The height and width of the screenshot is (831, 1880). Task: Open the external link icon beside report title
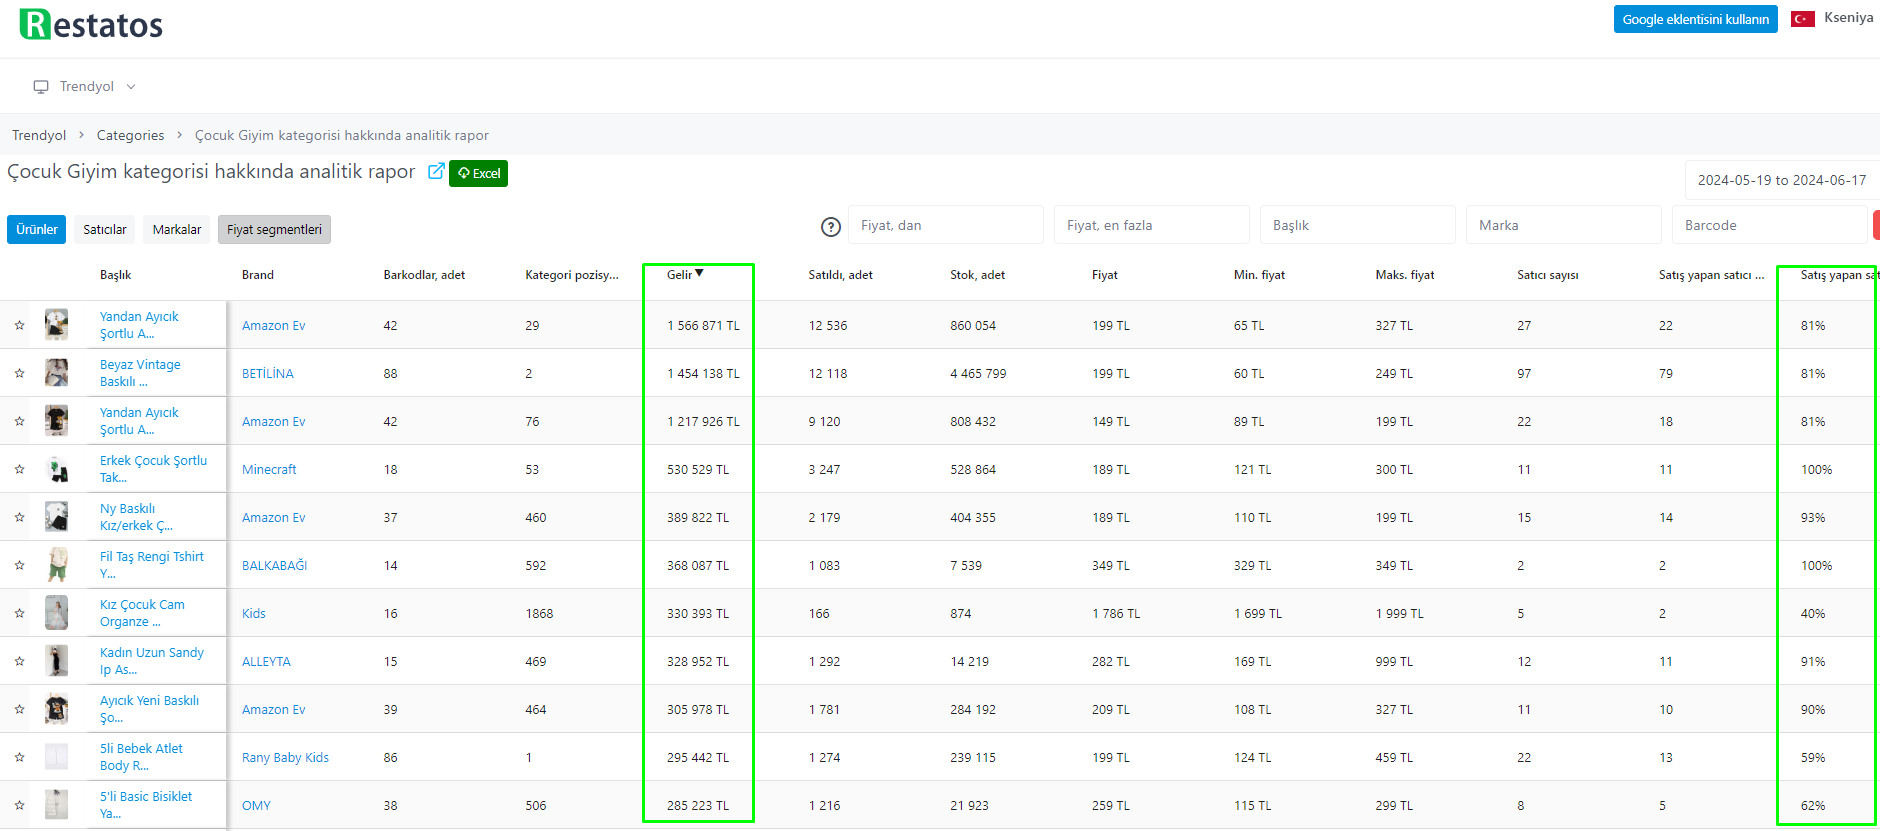tap(436, 172)
